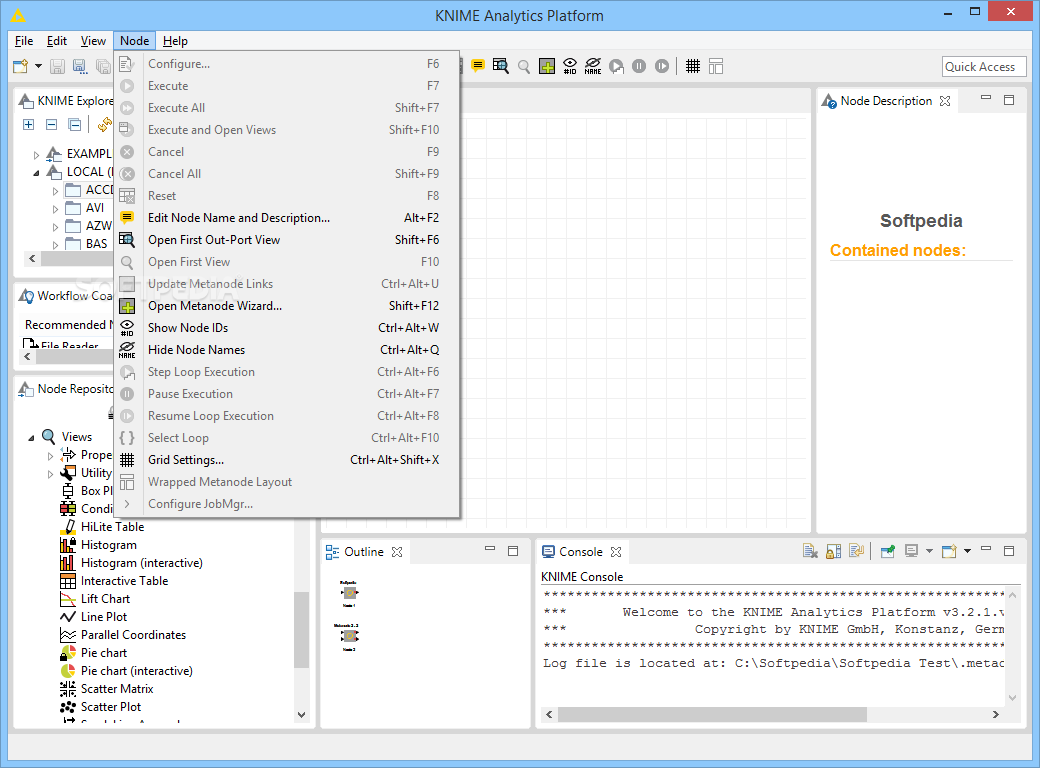Select the Scatter Matrix node

pos(117,688)
